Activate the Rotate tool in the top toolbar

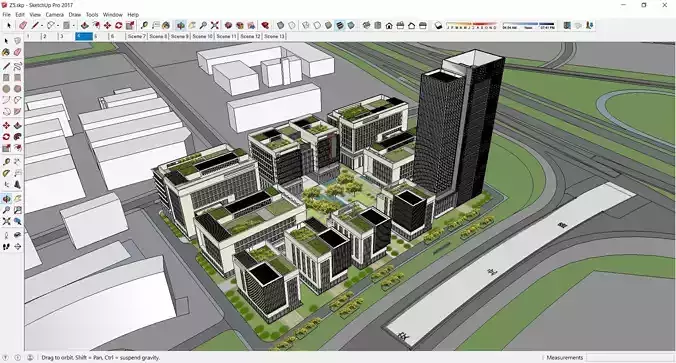119,25
